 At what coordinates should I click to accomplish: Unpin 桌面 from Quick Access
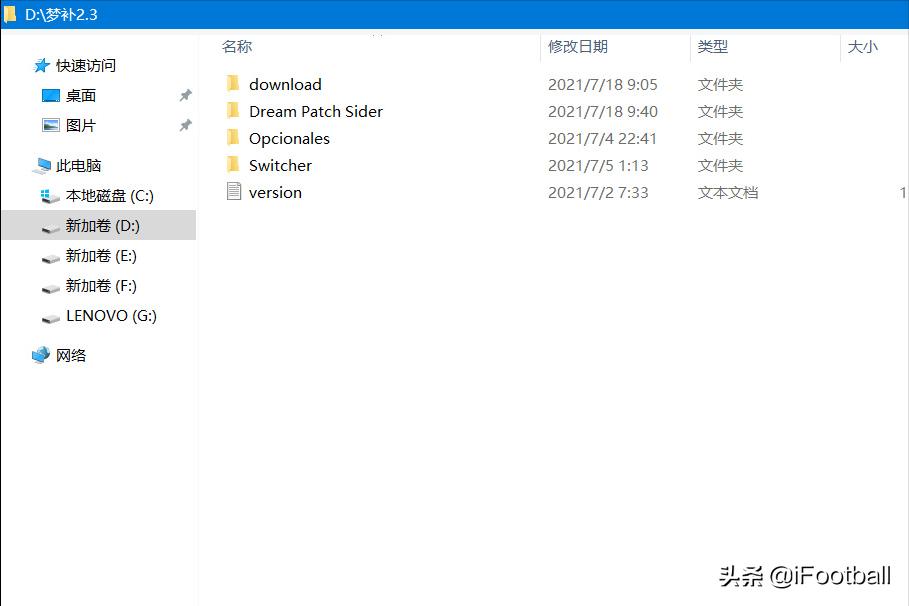184,96
